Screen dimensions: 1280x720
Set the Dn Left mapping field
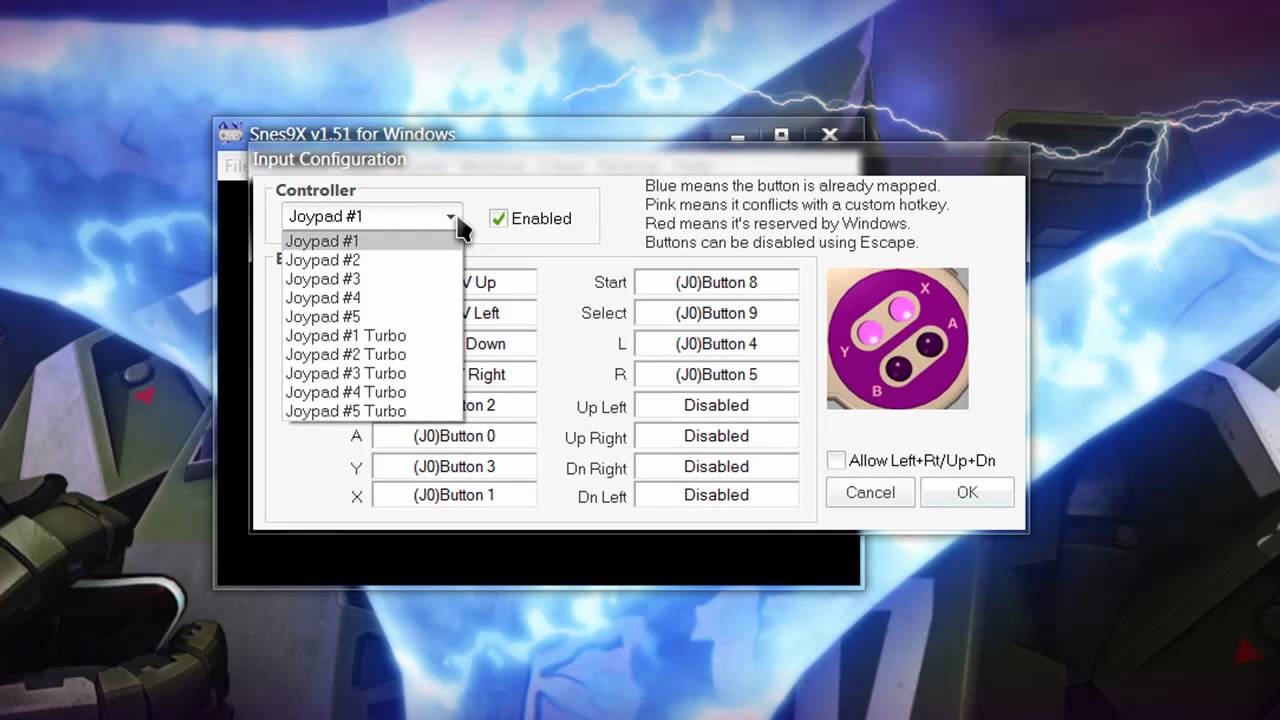coord(716,495)
